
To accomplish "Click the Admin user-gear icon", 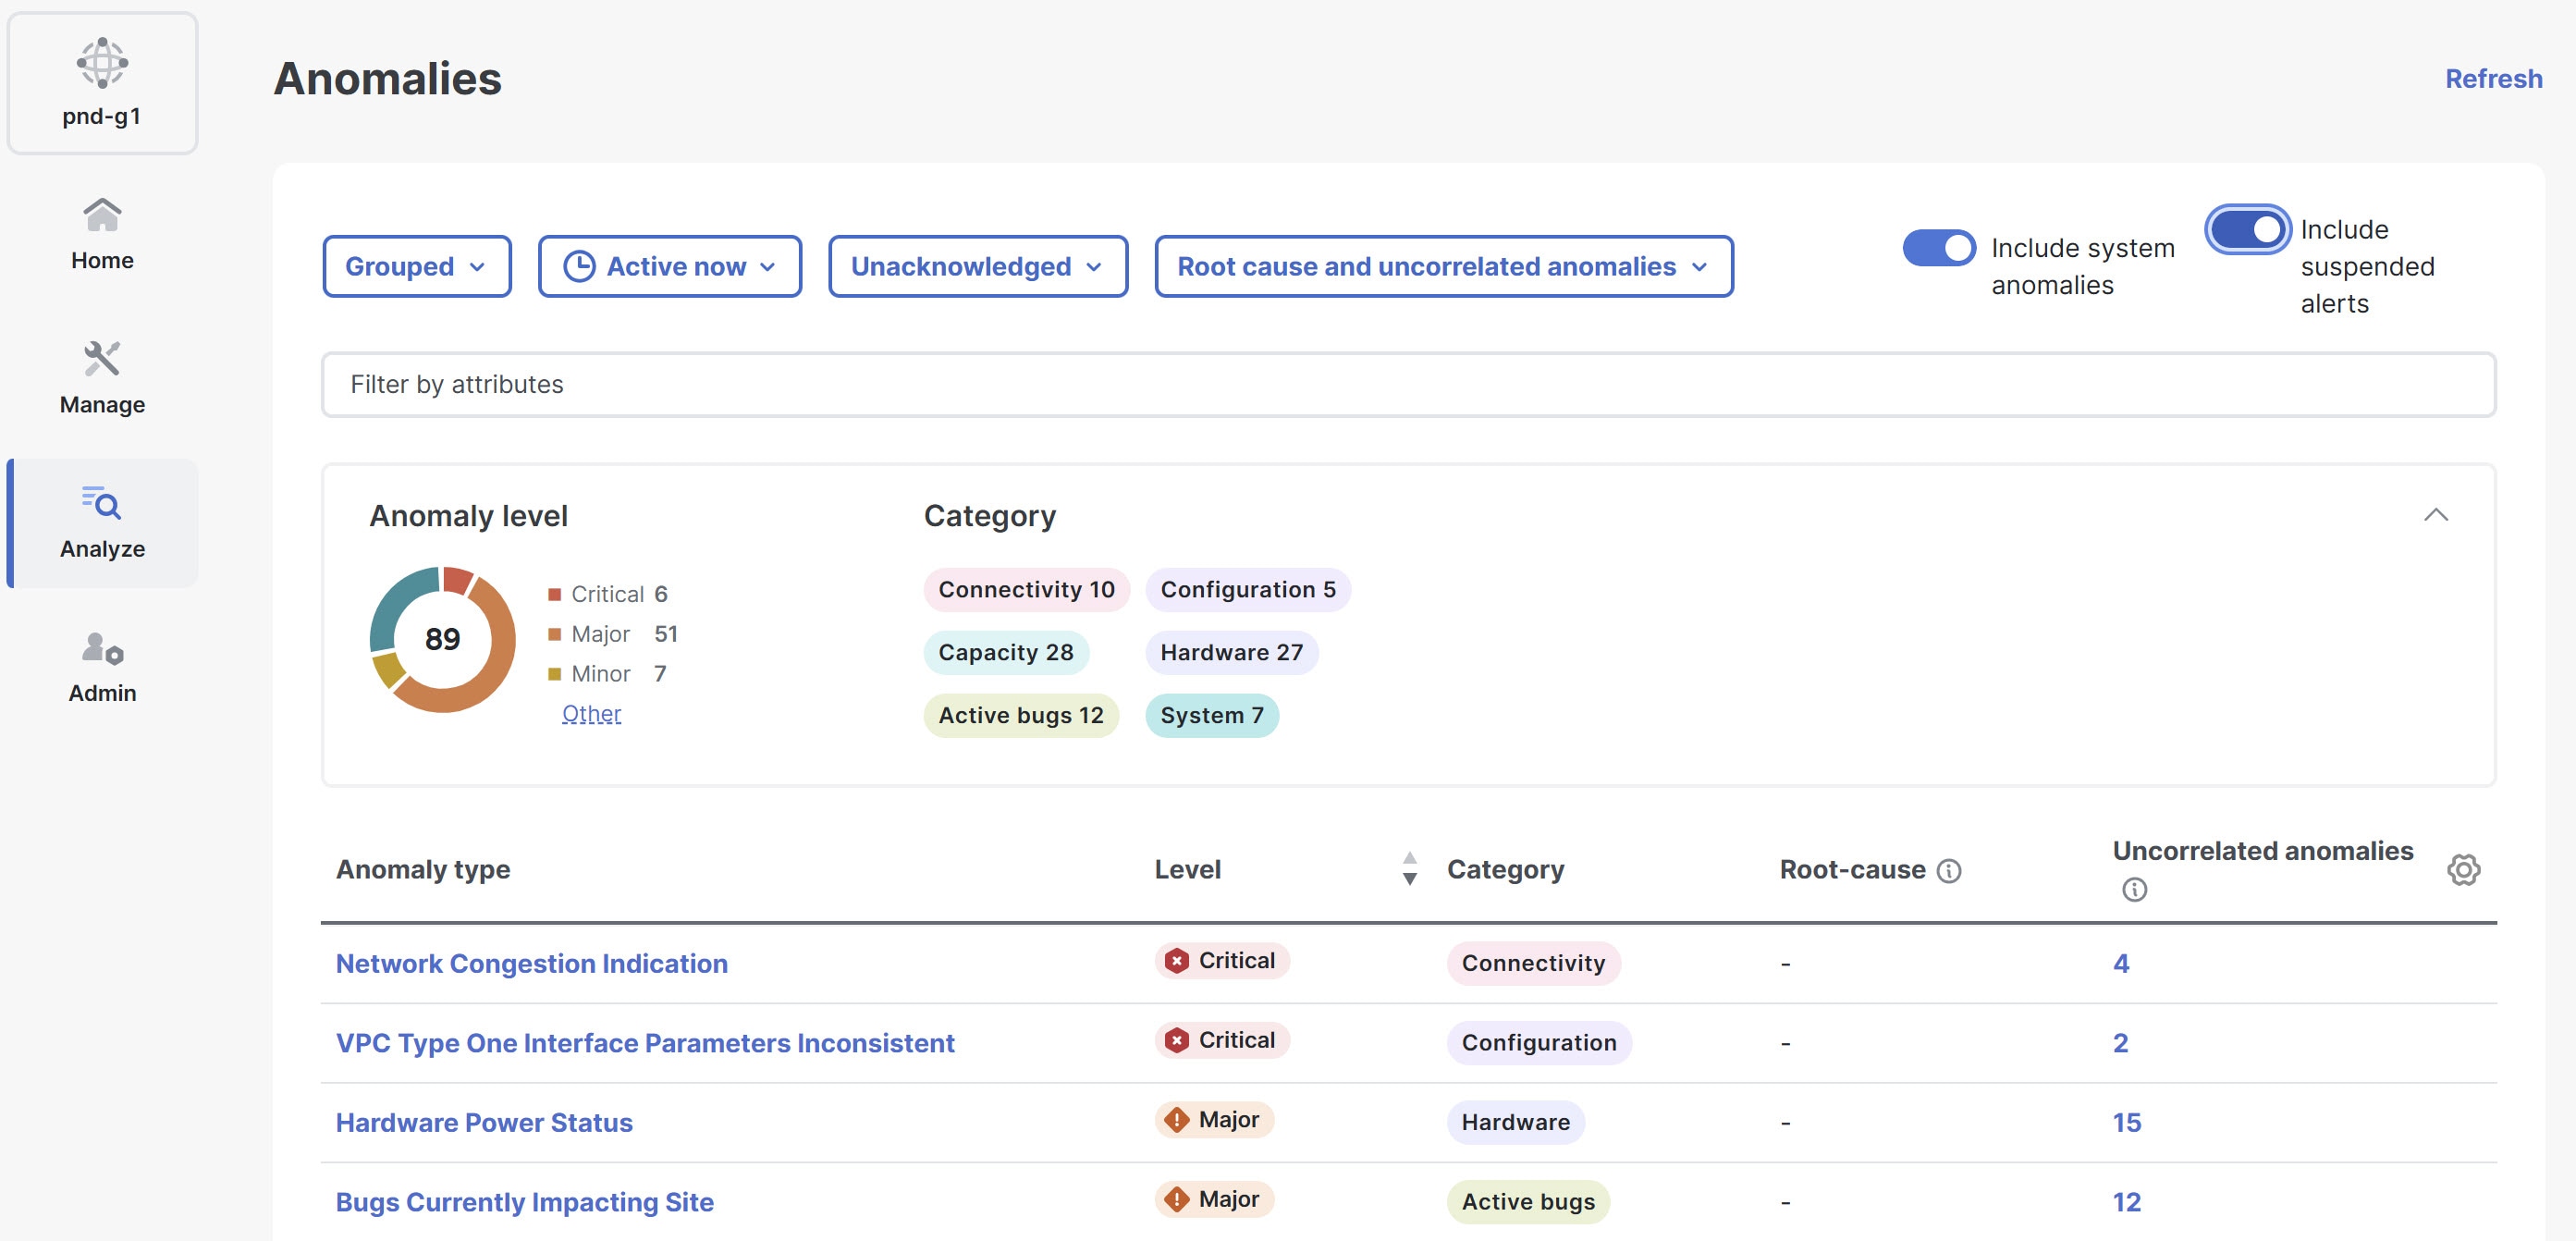I will click(102, 648).
